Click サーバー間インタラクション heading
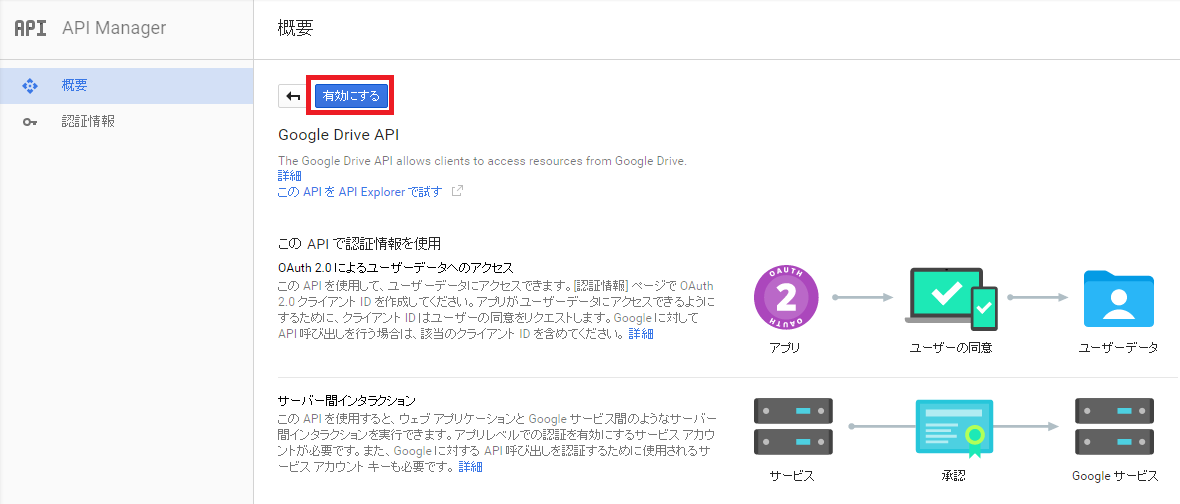 347,400
